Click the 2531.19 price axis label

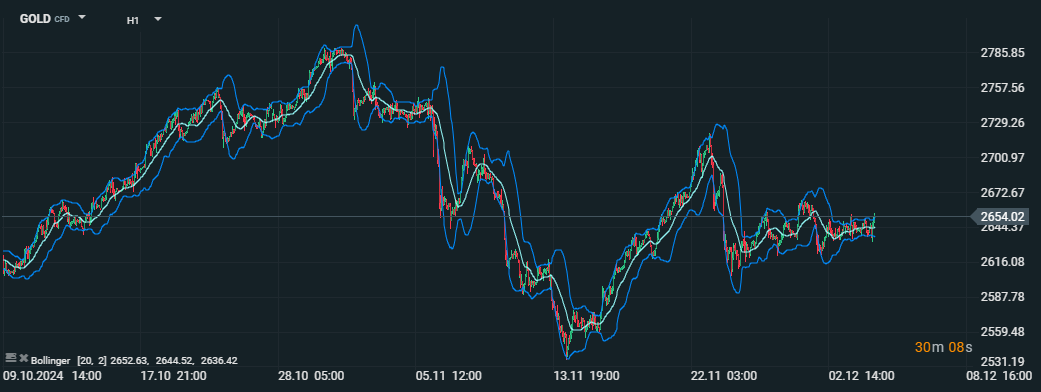coord(1002,362)
